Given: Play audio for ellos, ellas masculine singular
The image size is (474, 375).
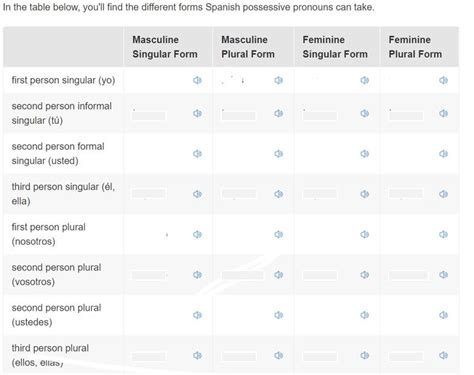Looking at the screenshot, I should pyautogui.click(x=197, y=355).
